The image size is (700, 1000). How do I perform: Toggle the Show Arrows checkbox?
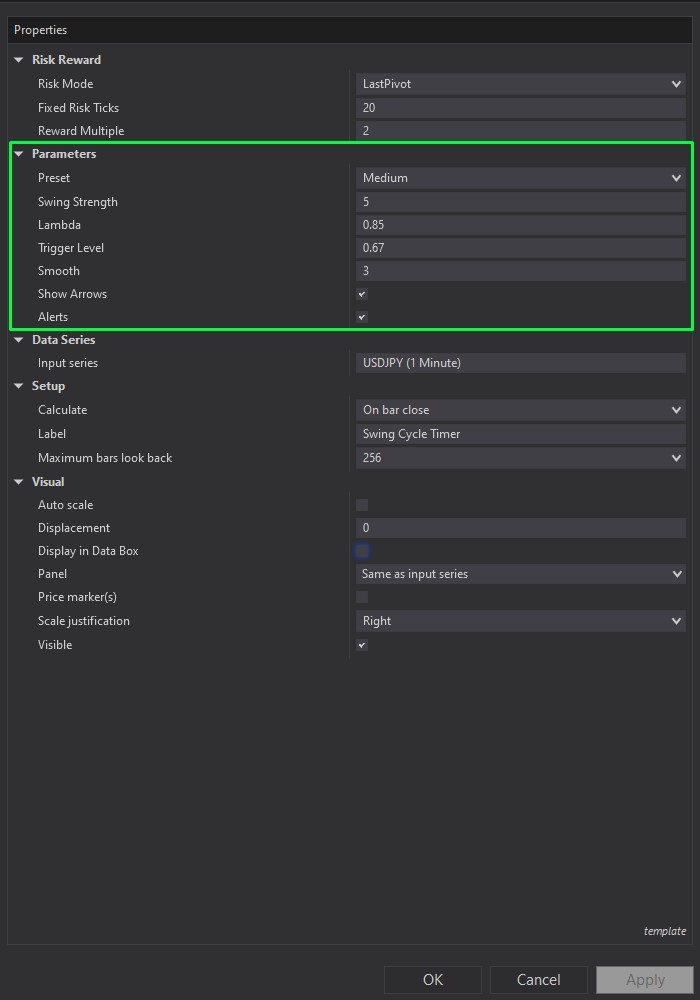362,294
